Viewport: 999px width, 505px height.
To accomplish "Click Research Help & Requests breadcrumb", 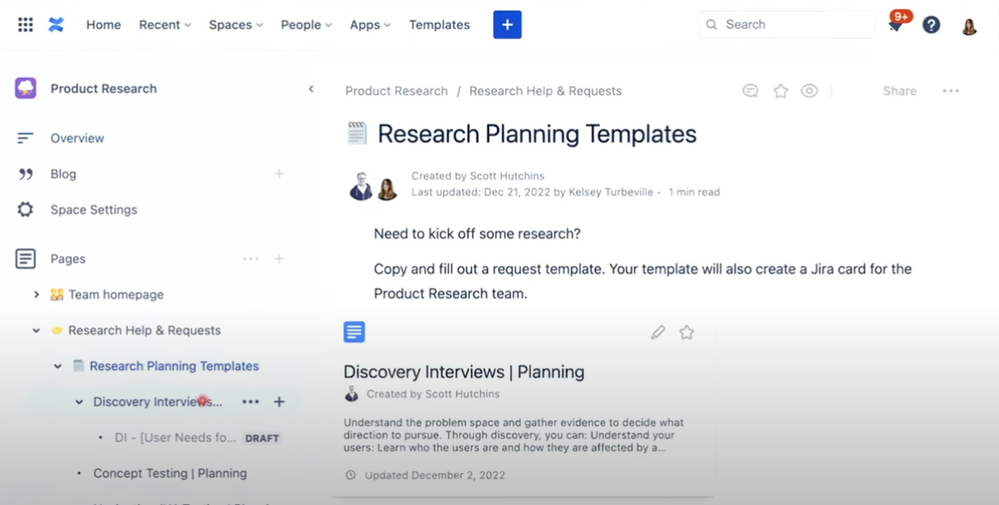I will click(545, 91).
